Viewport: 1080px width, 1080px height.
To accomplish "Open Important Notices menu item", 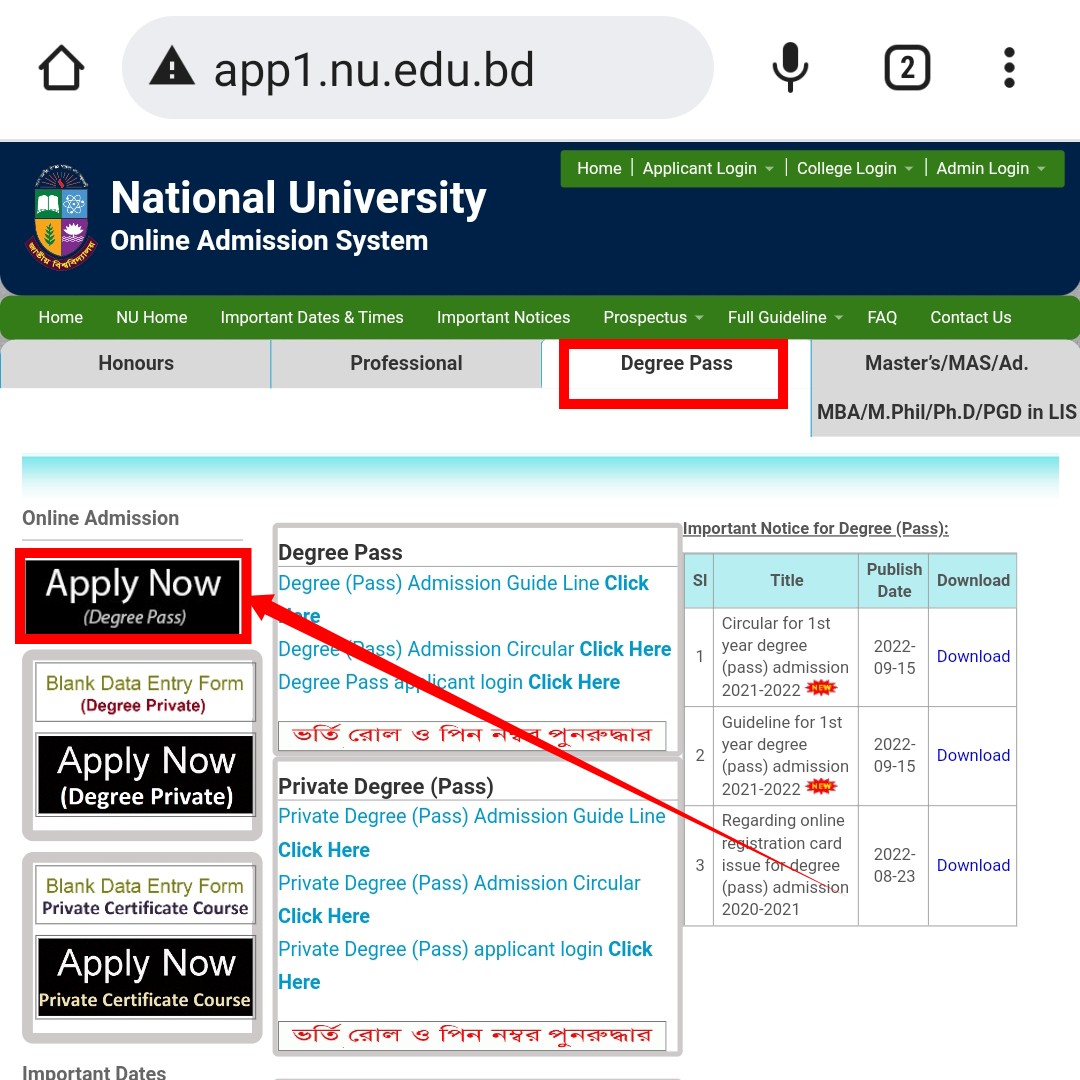I will click(x=503, y=318).
